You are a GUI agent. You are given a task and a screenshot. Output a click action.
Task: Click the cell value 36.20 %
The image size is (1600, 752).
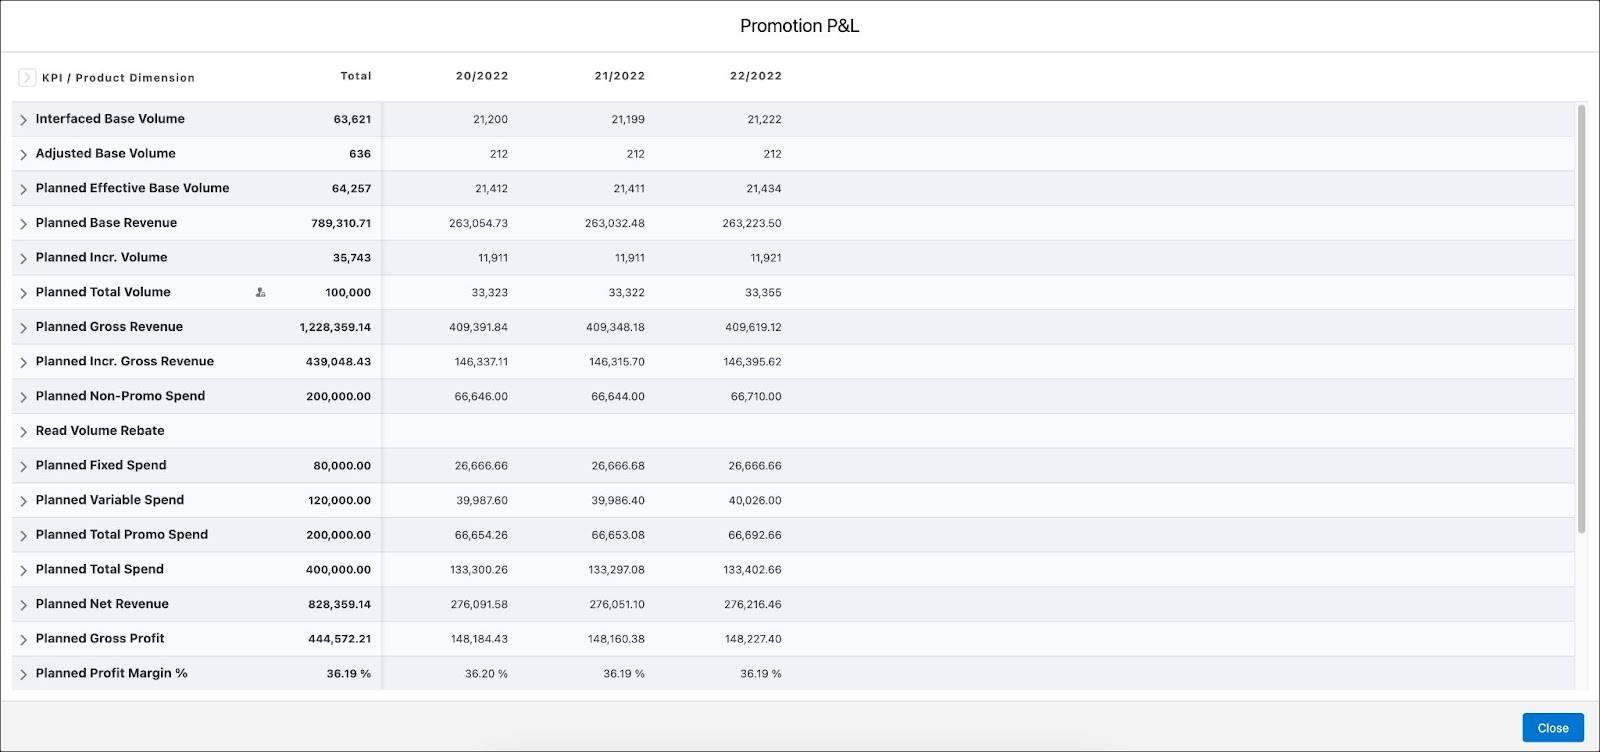pos(486,674)
